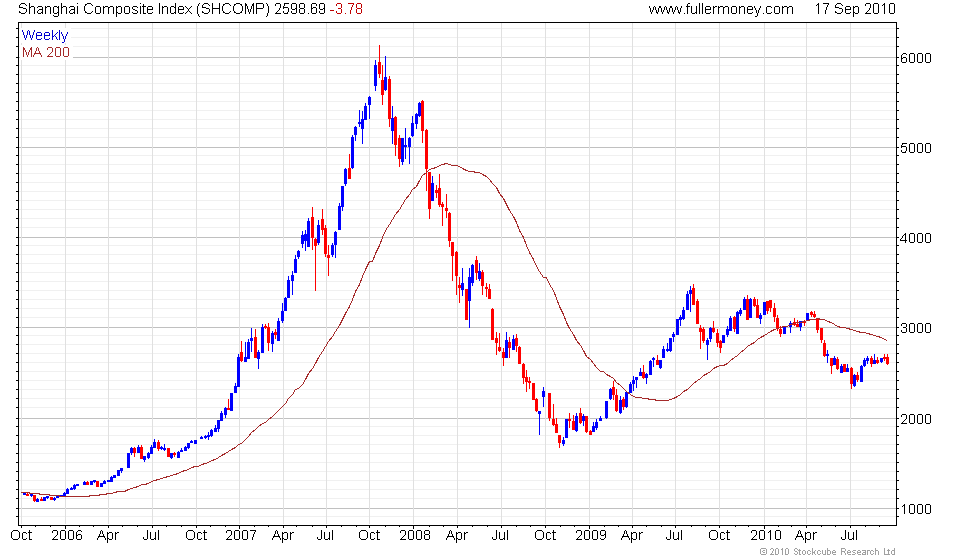The image size is (980, 560).
Task: Select the blue 'Weekly' legend label
Action: 44,36
